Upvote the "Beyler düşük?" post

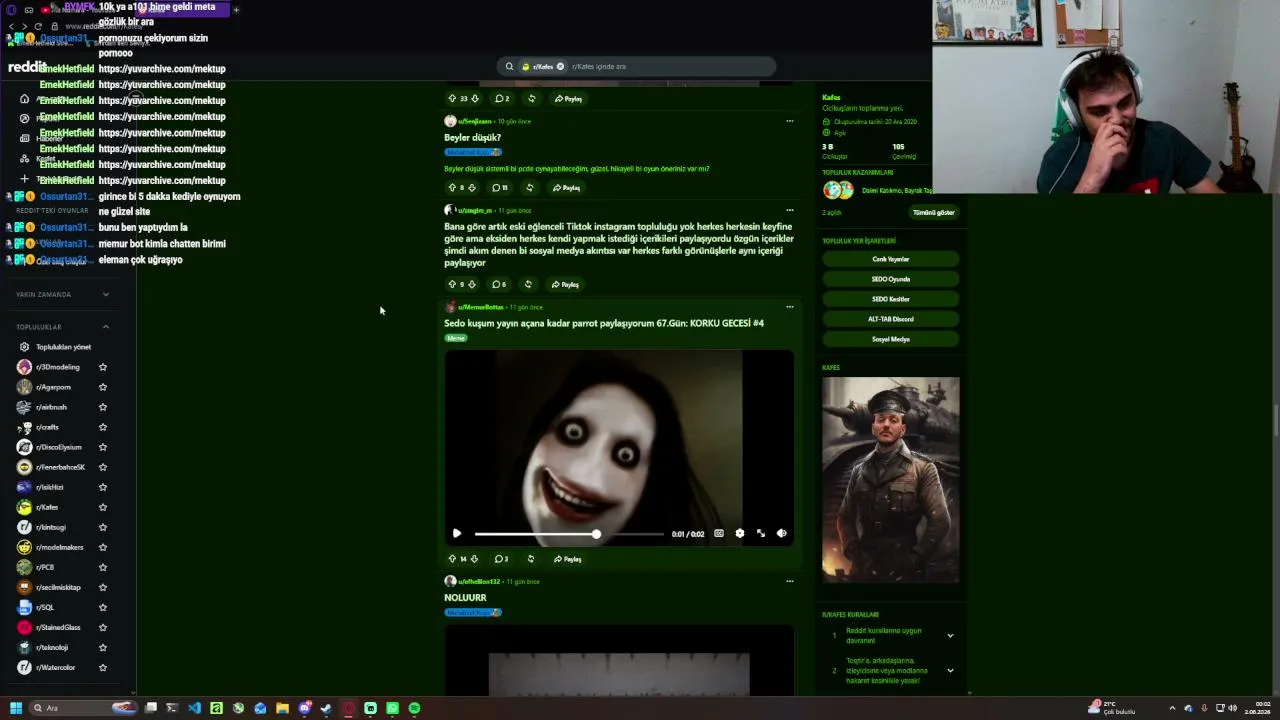click(452, 188)
